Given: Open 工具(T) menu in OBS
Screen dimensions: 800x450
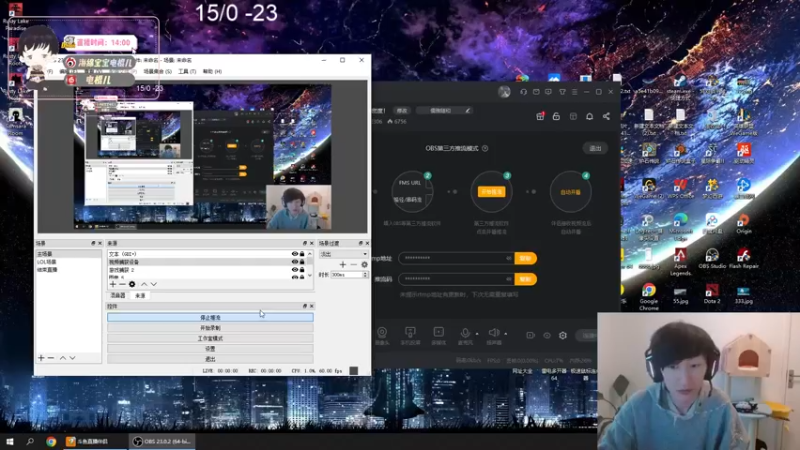Looking at the screenshot, I should tap(187, 71).
